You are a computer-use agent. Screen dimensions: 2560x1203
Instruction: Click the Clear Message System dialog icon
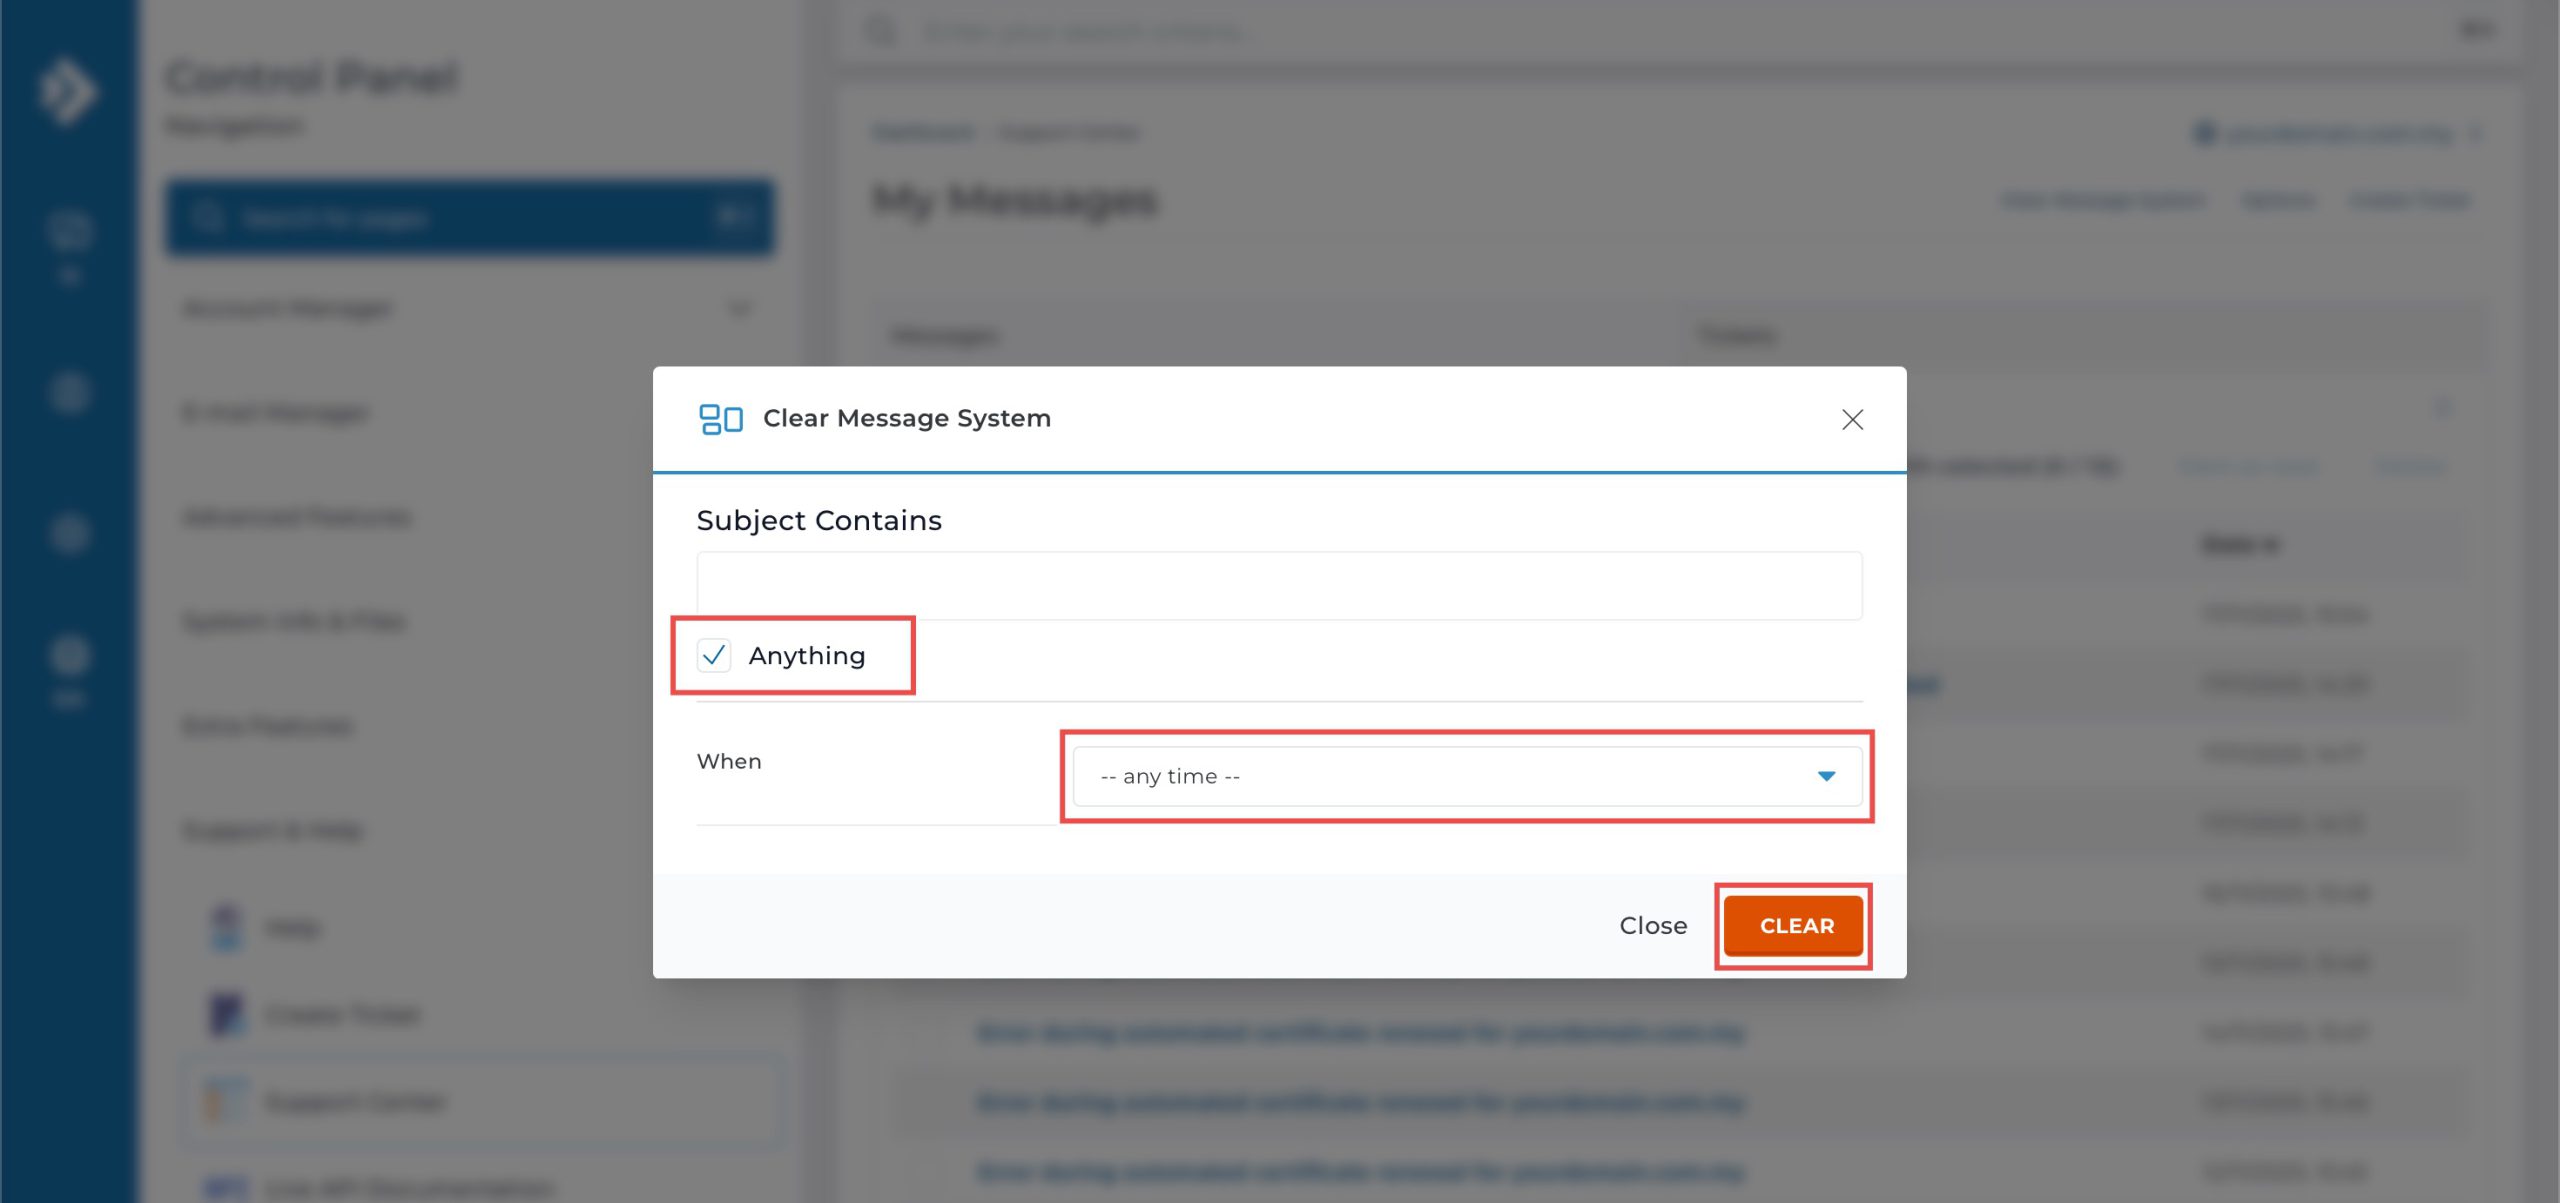720,419
